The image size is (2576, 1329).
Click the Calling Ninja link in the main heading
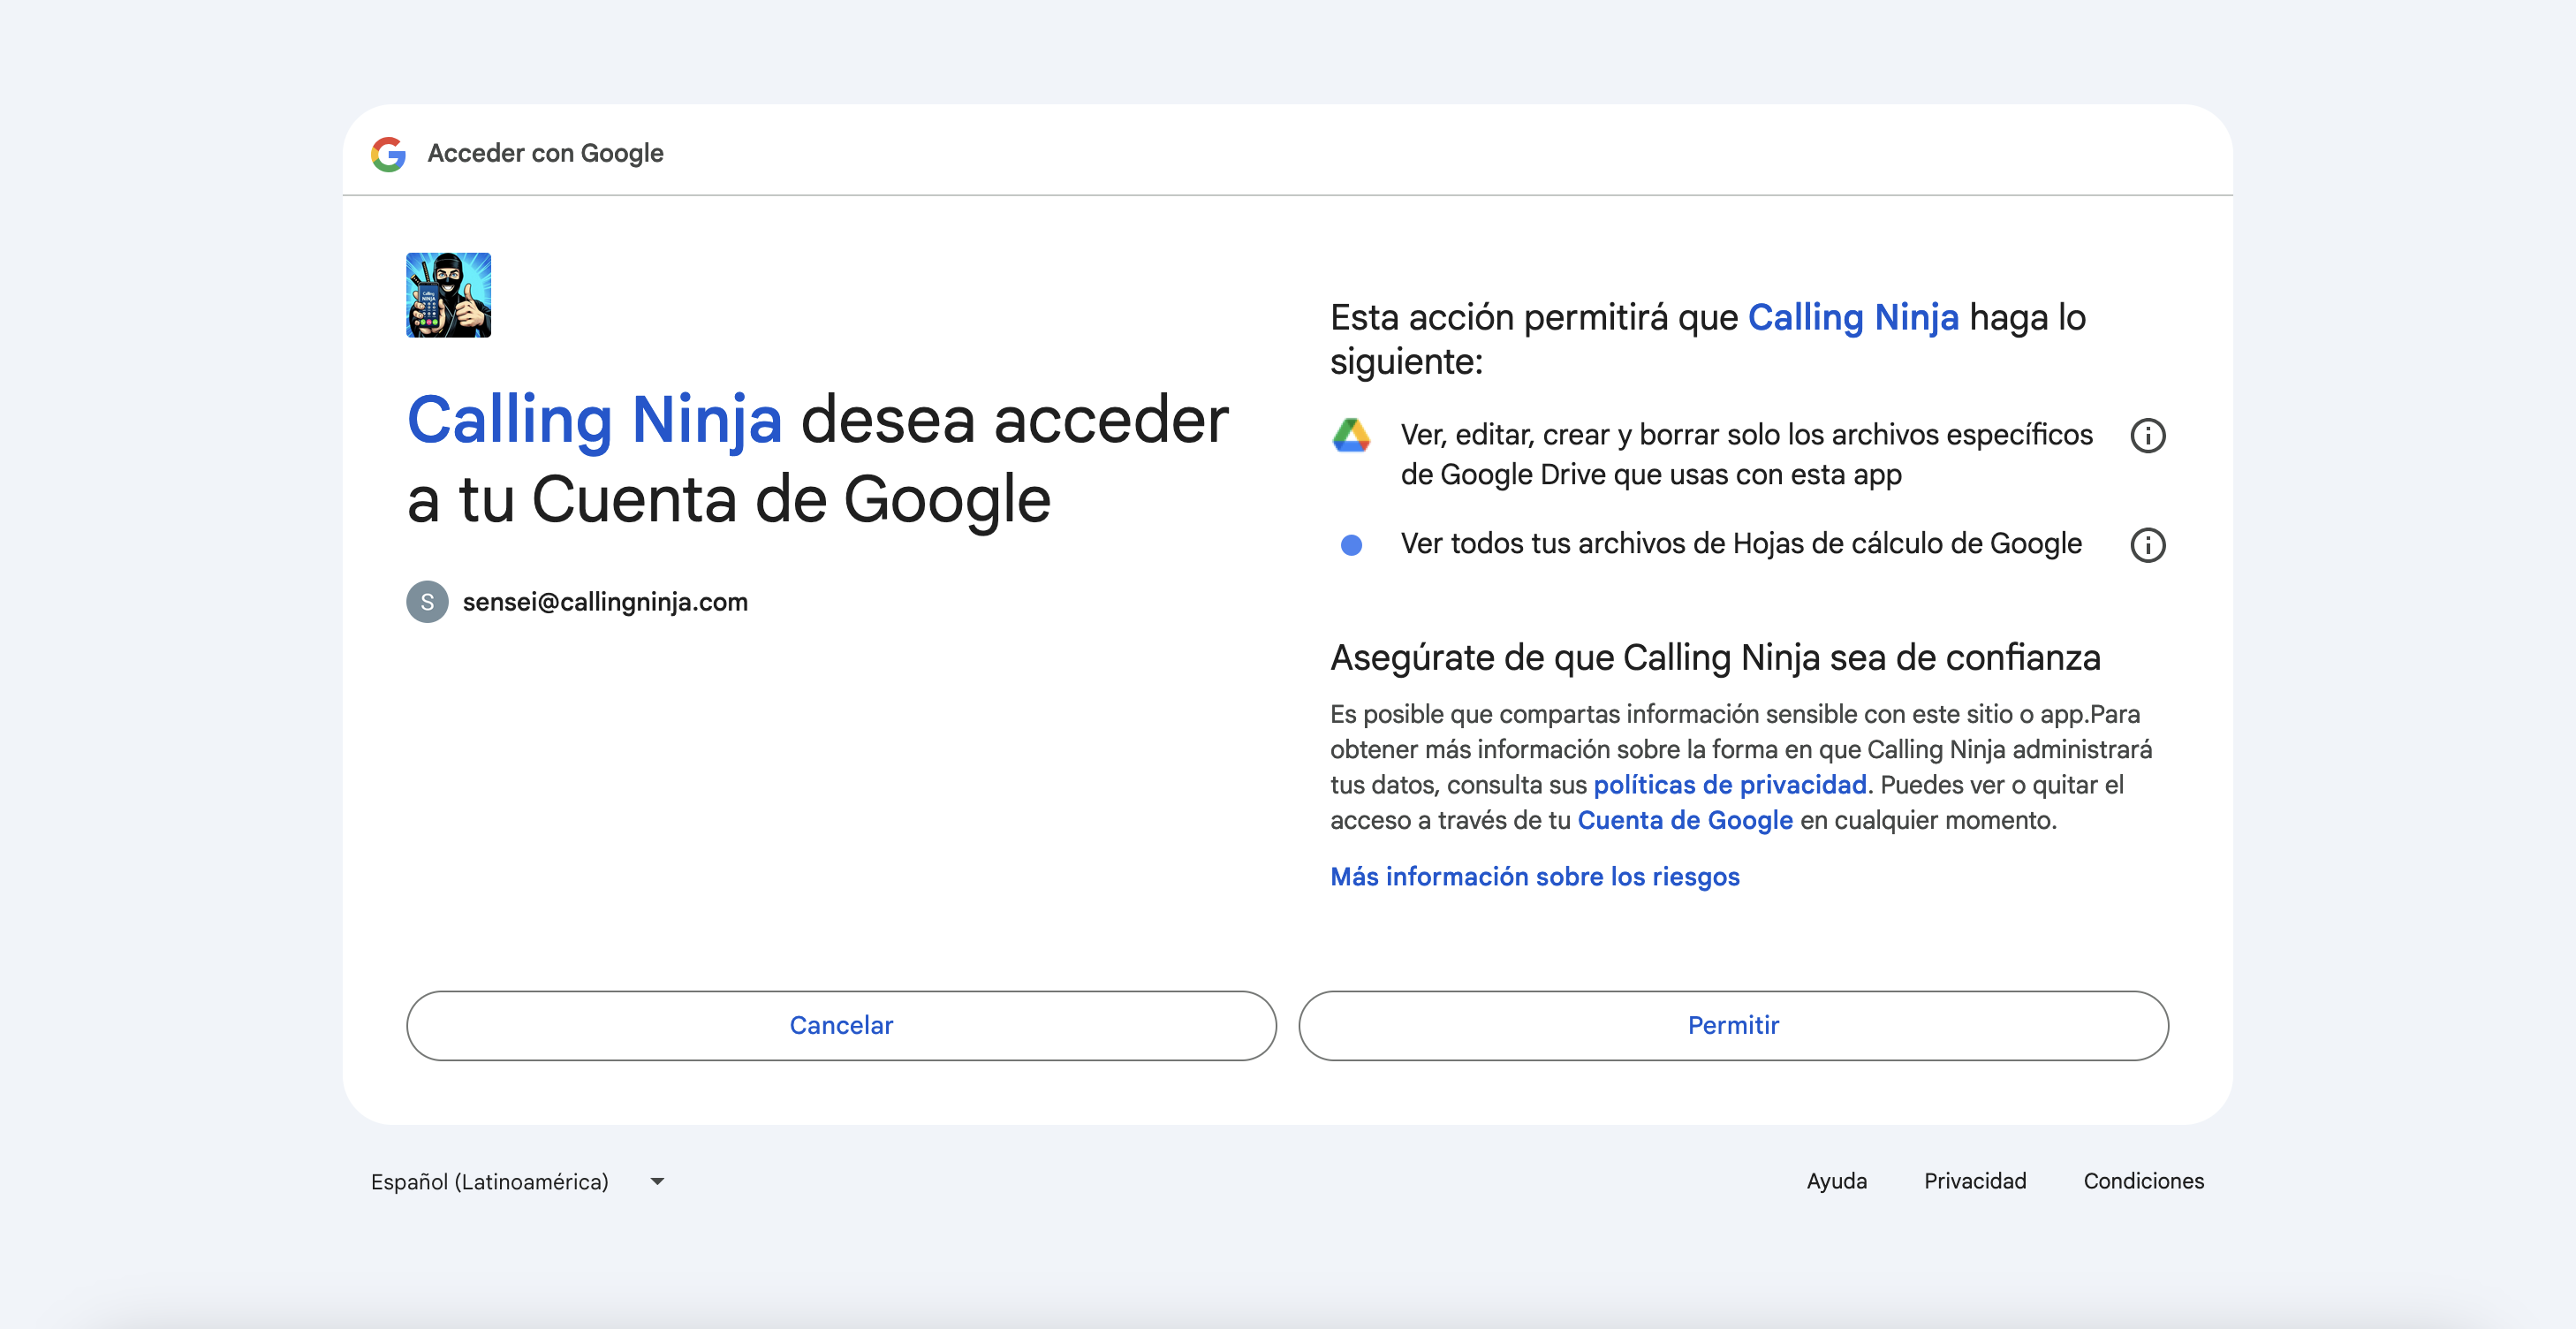click(x=594, y=420)
